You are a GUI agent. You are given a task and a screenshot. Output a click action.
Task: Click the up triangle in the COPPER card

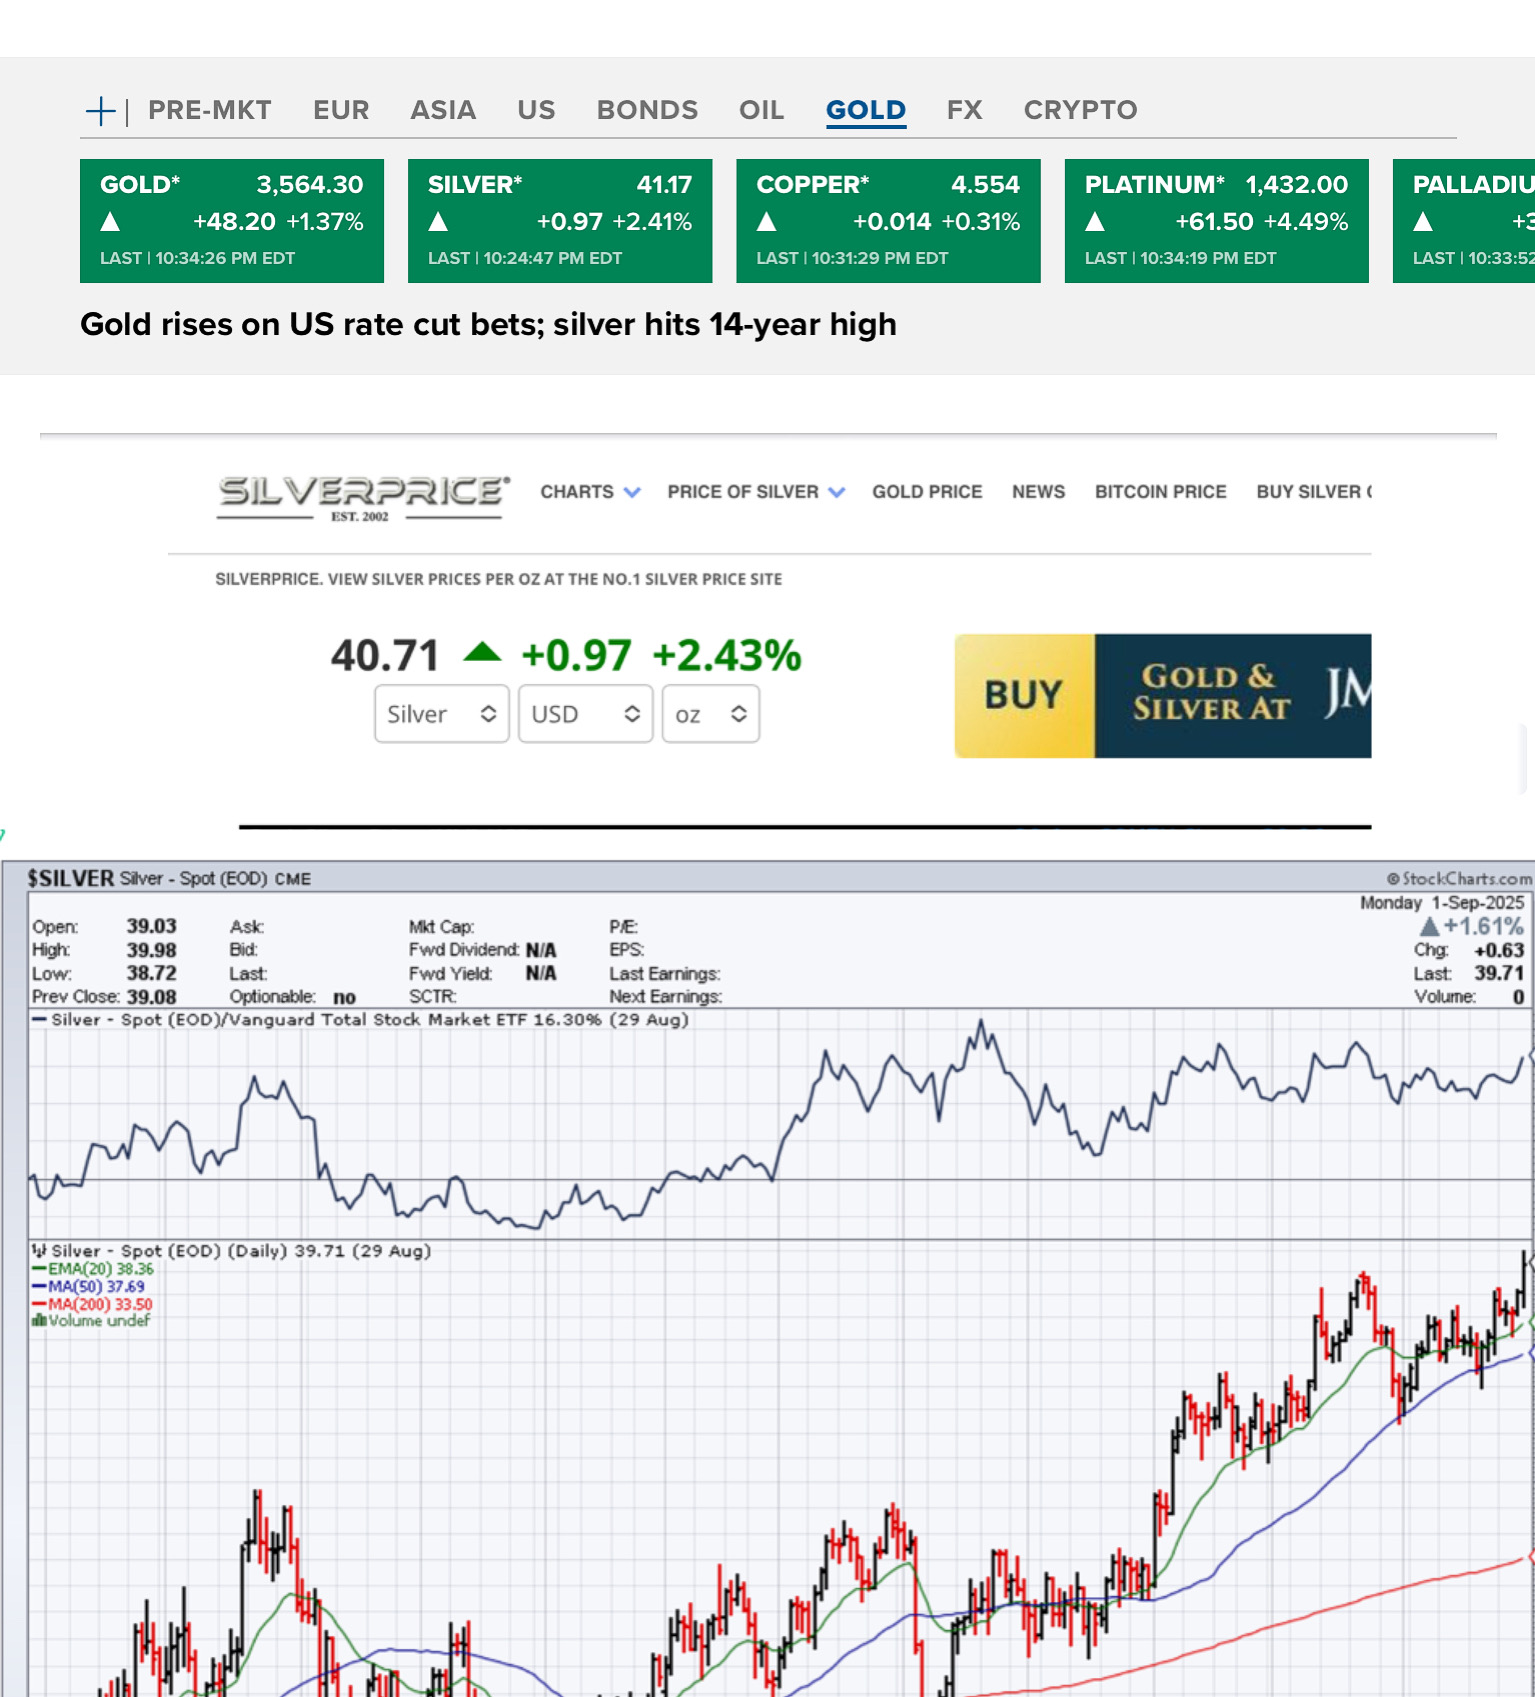[x=766, y=222]
